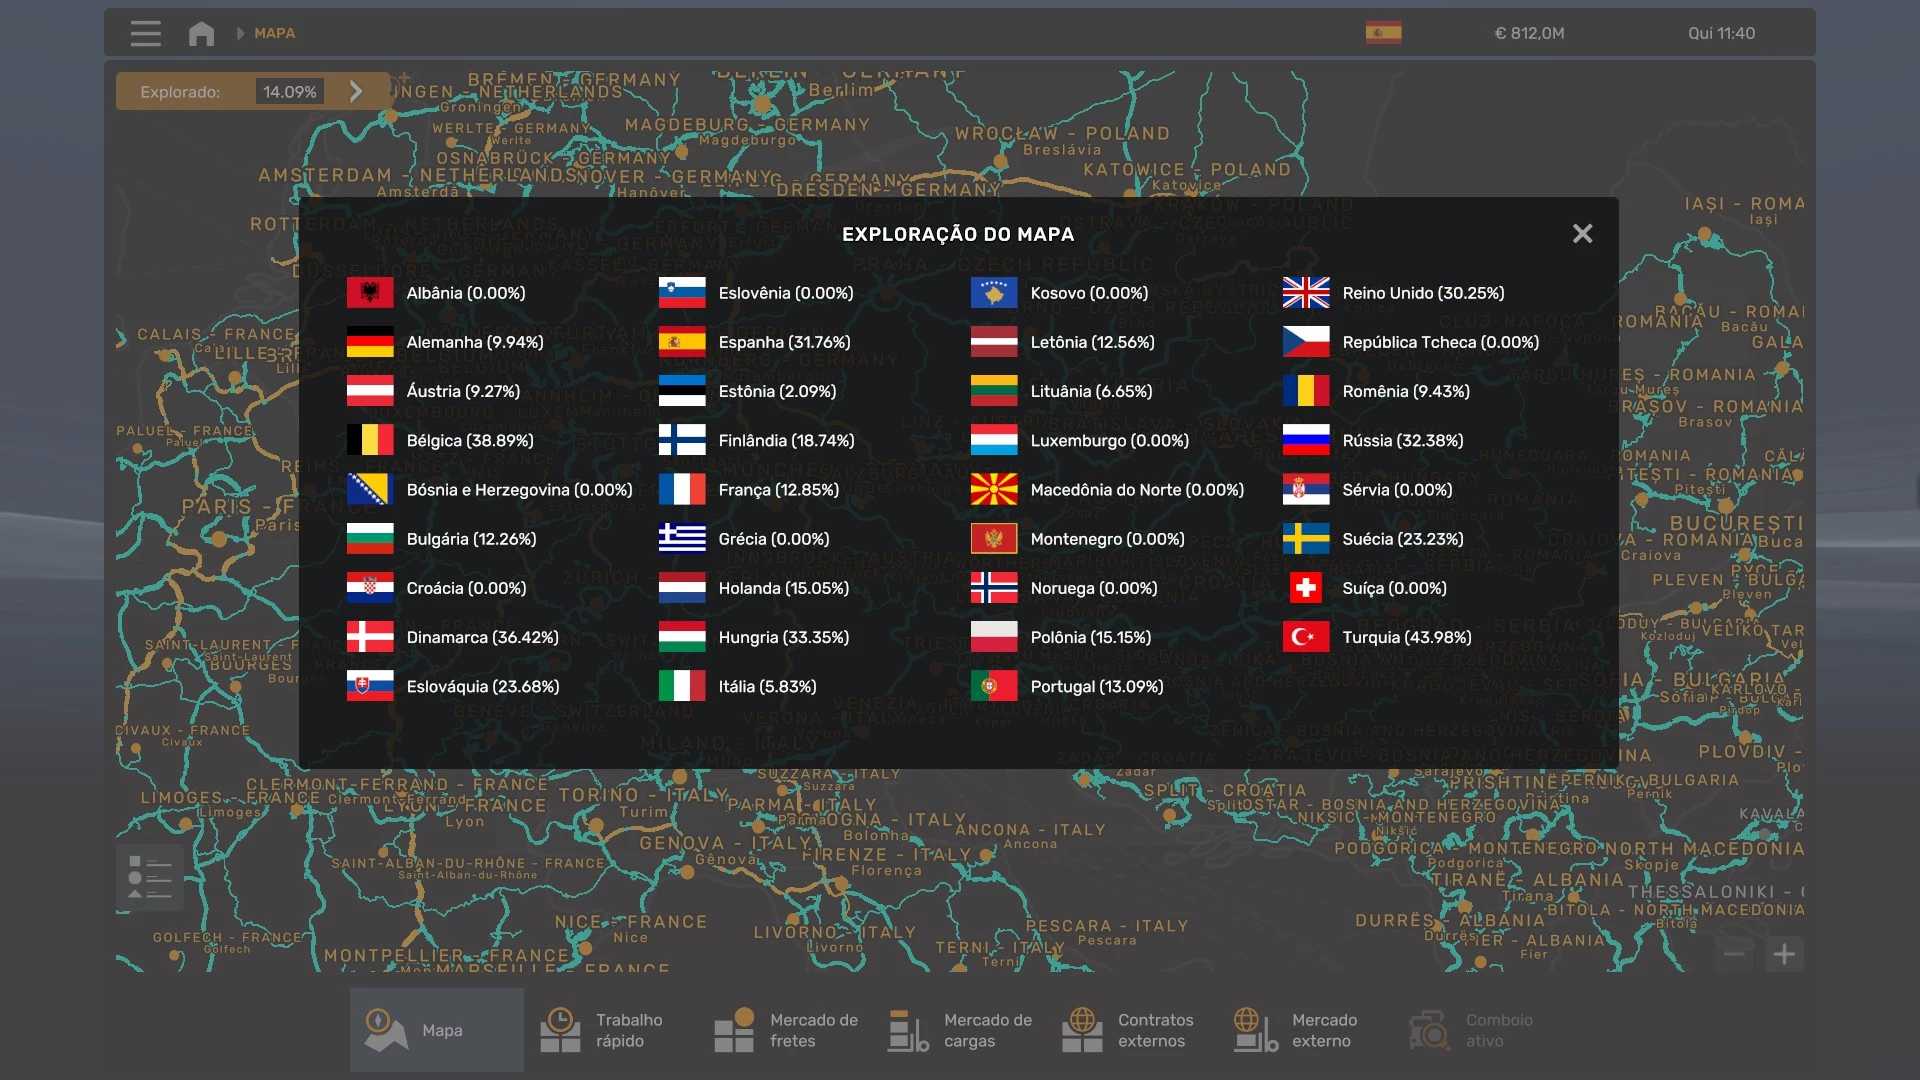The width and height of the screenshot is (1920, 1080).
Task: Close the Exploração do Mapa dialog
Action: (x=1582, y=234)
